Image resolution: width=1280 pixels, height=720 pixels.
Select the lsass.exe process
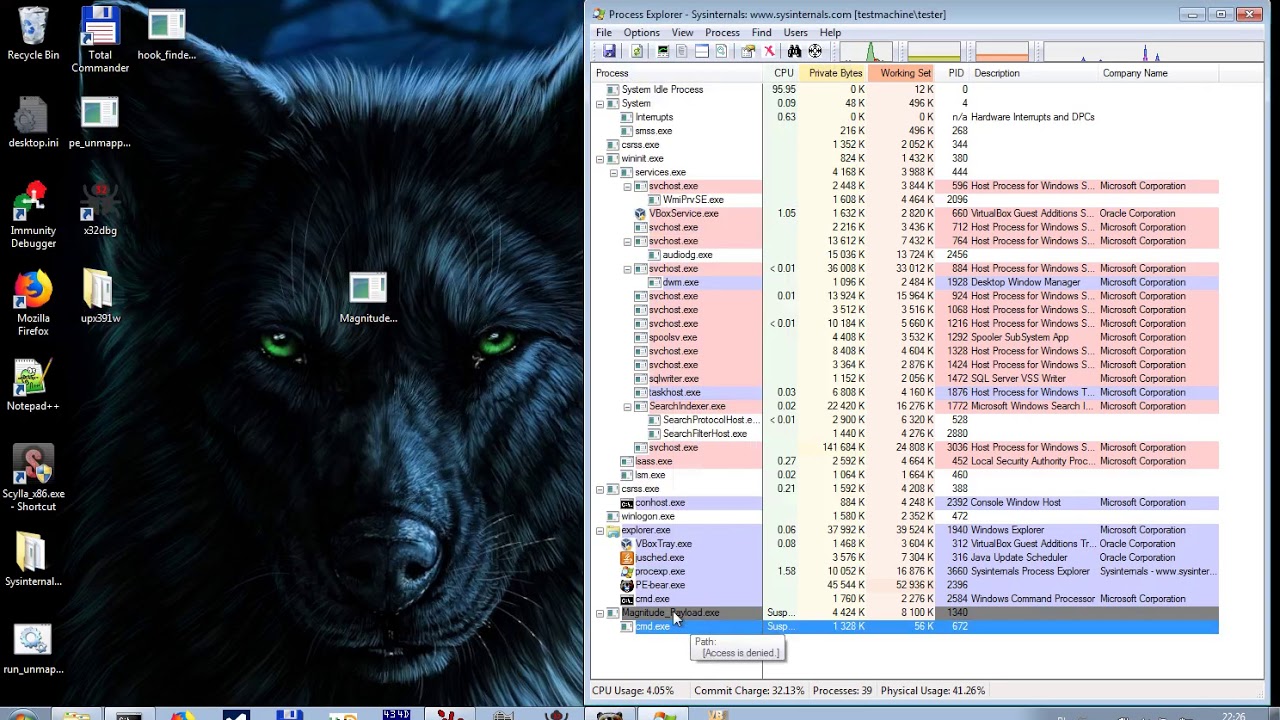tap(905, 461)
